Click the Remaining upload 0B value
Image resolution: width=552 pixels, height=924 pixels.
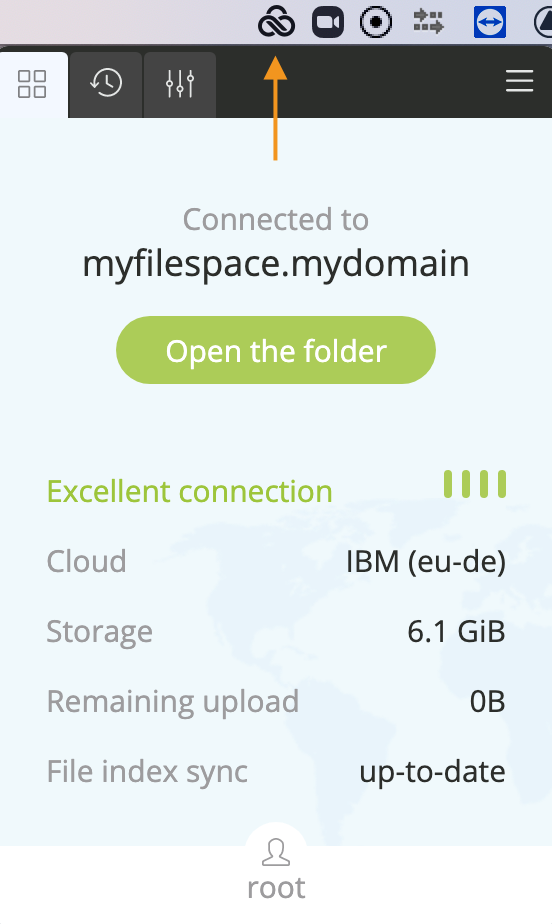[x=487, y=701]
